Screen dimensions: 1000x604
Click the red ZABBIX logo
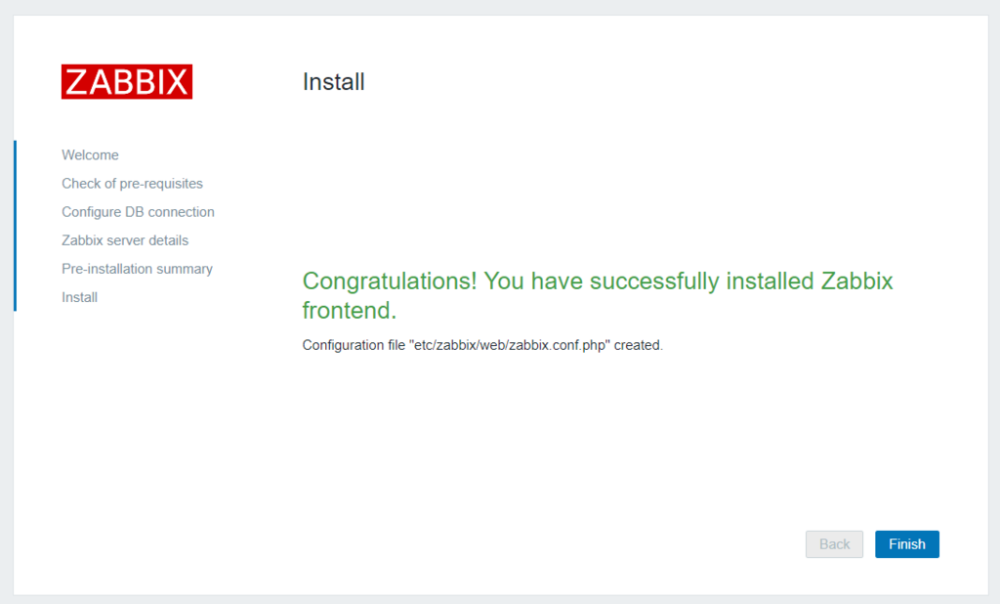(x=126, y=82)
